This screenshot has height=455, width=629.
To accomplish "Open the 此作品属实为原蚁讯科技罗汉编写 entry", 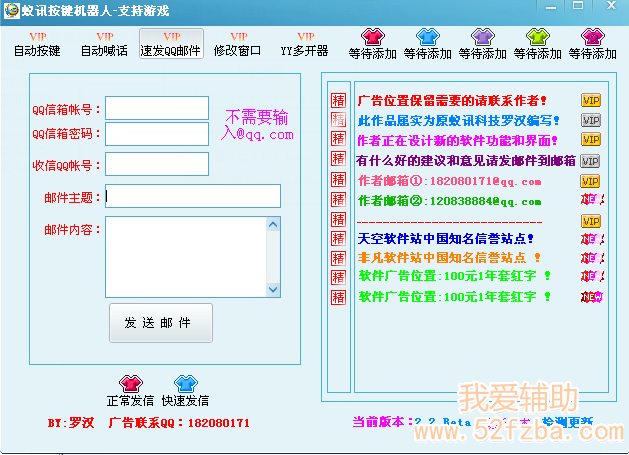I will 459,120.
